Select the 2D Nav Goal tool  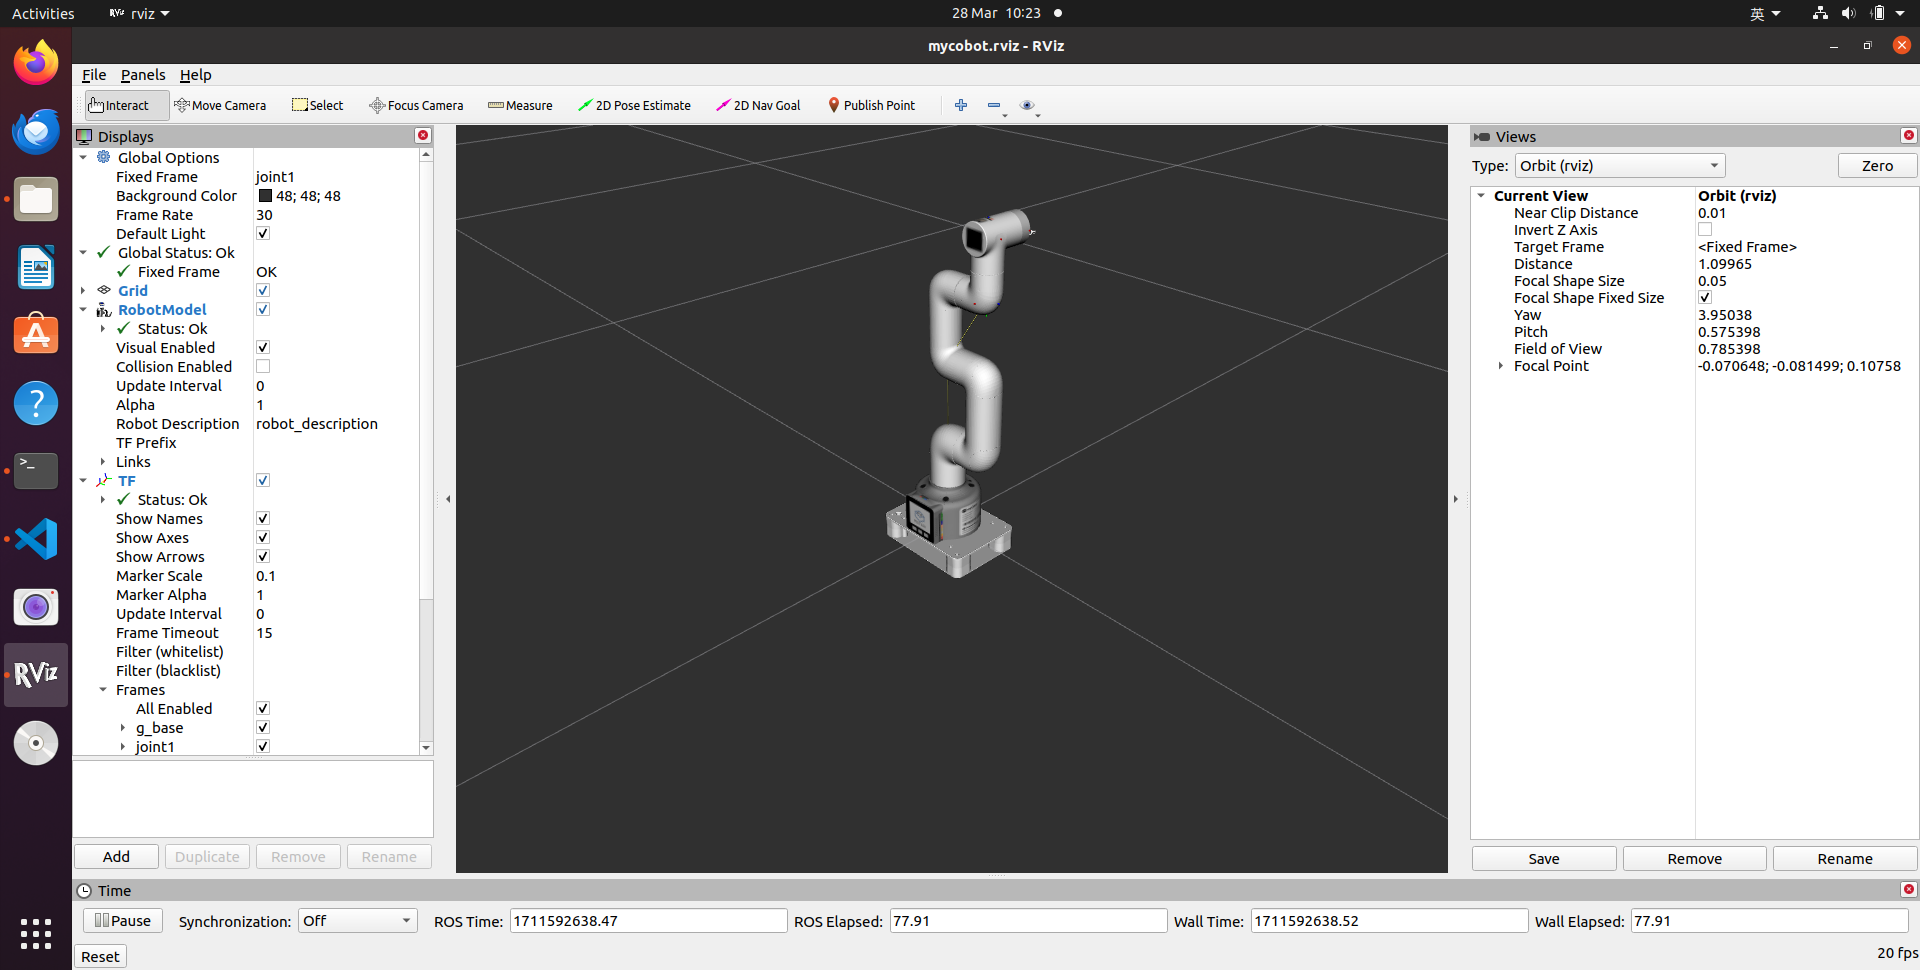coord(758,105)
